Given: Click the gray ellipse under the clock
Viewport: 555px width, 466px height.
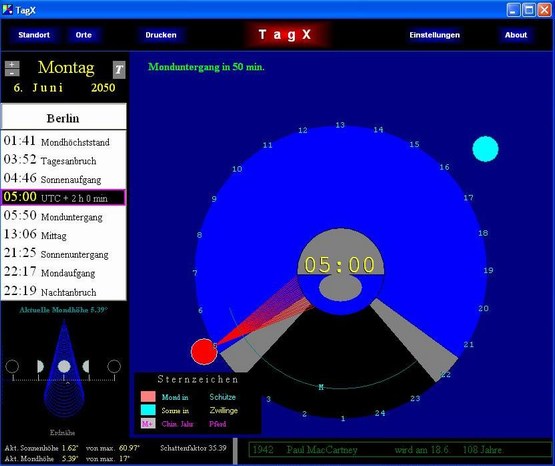Looking at the screenshot, I should [x=340, y=288].
